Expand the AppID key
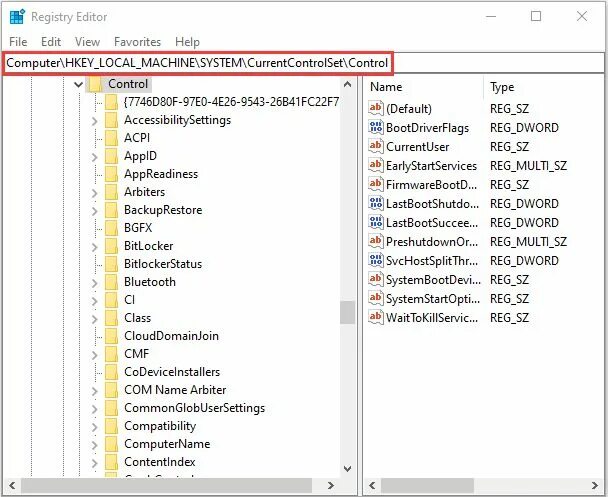608x497 pixels. (95, 157)
